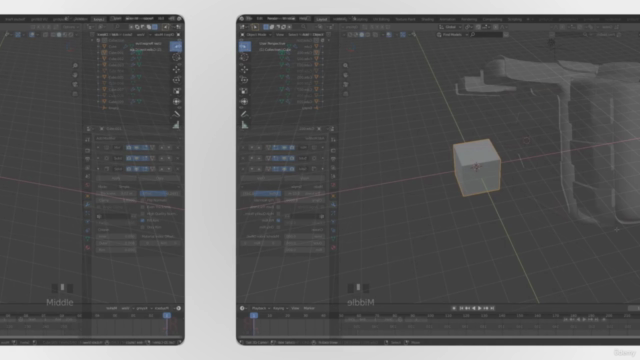Toggle the camera view icon in right viewport
The width and height of the screenshot is (640, 360).
coord(346,84)
